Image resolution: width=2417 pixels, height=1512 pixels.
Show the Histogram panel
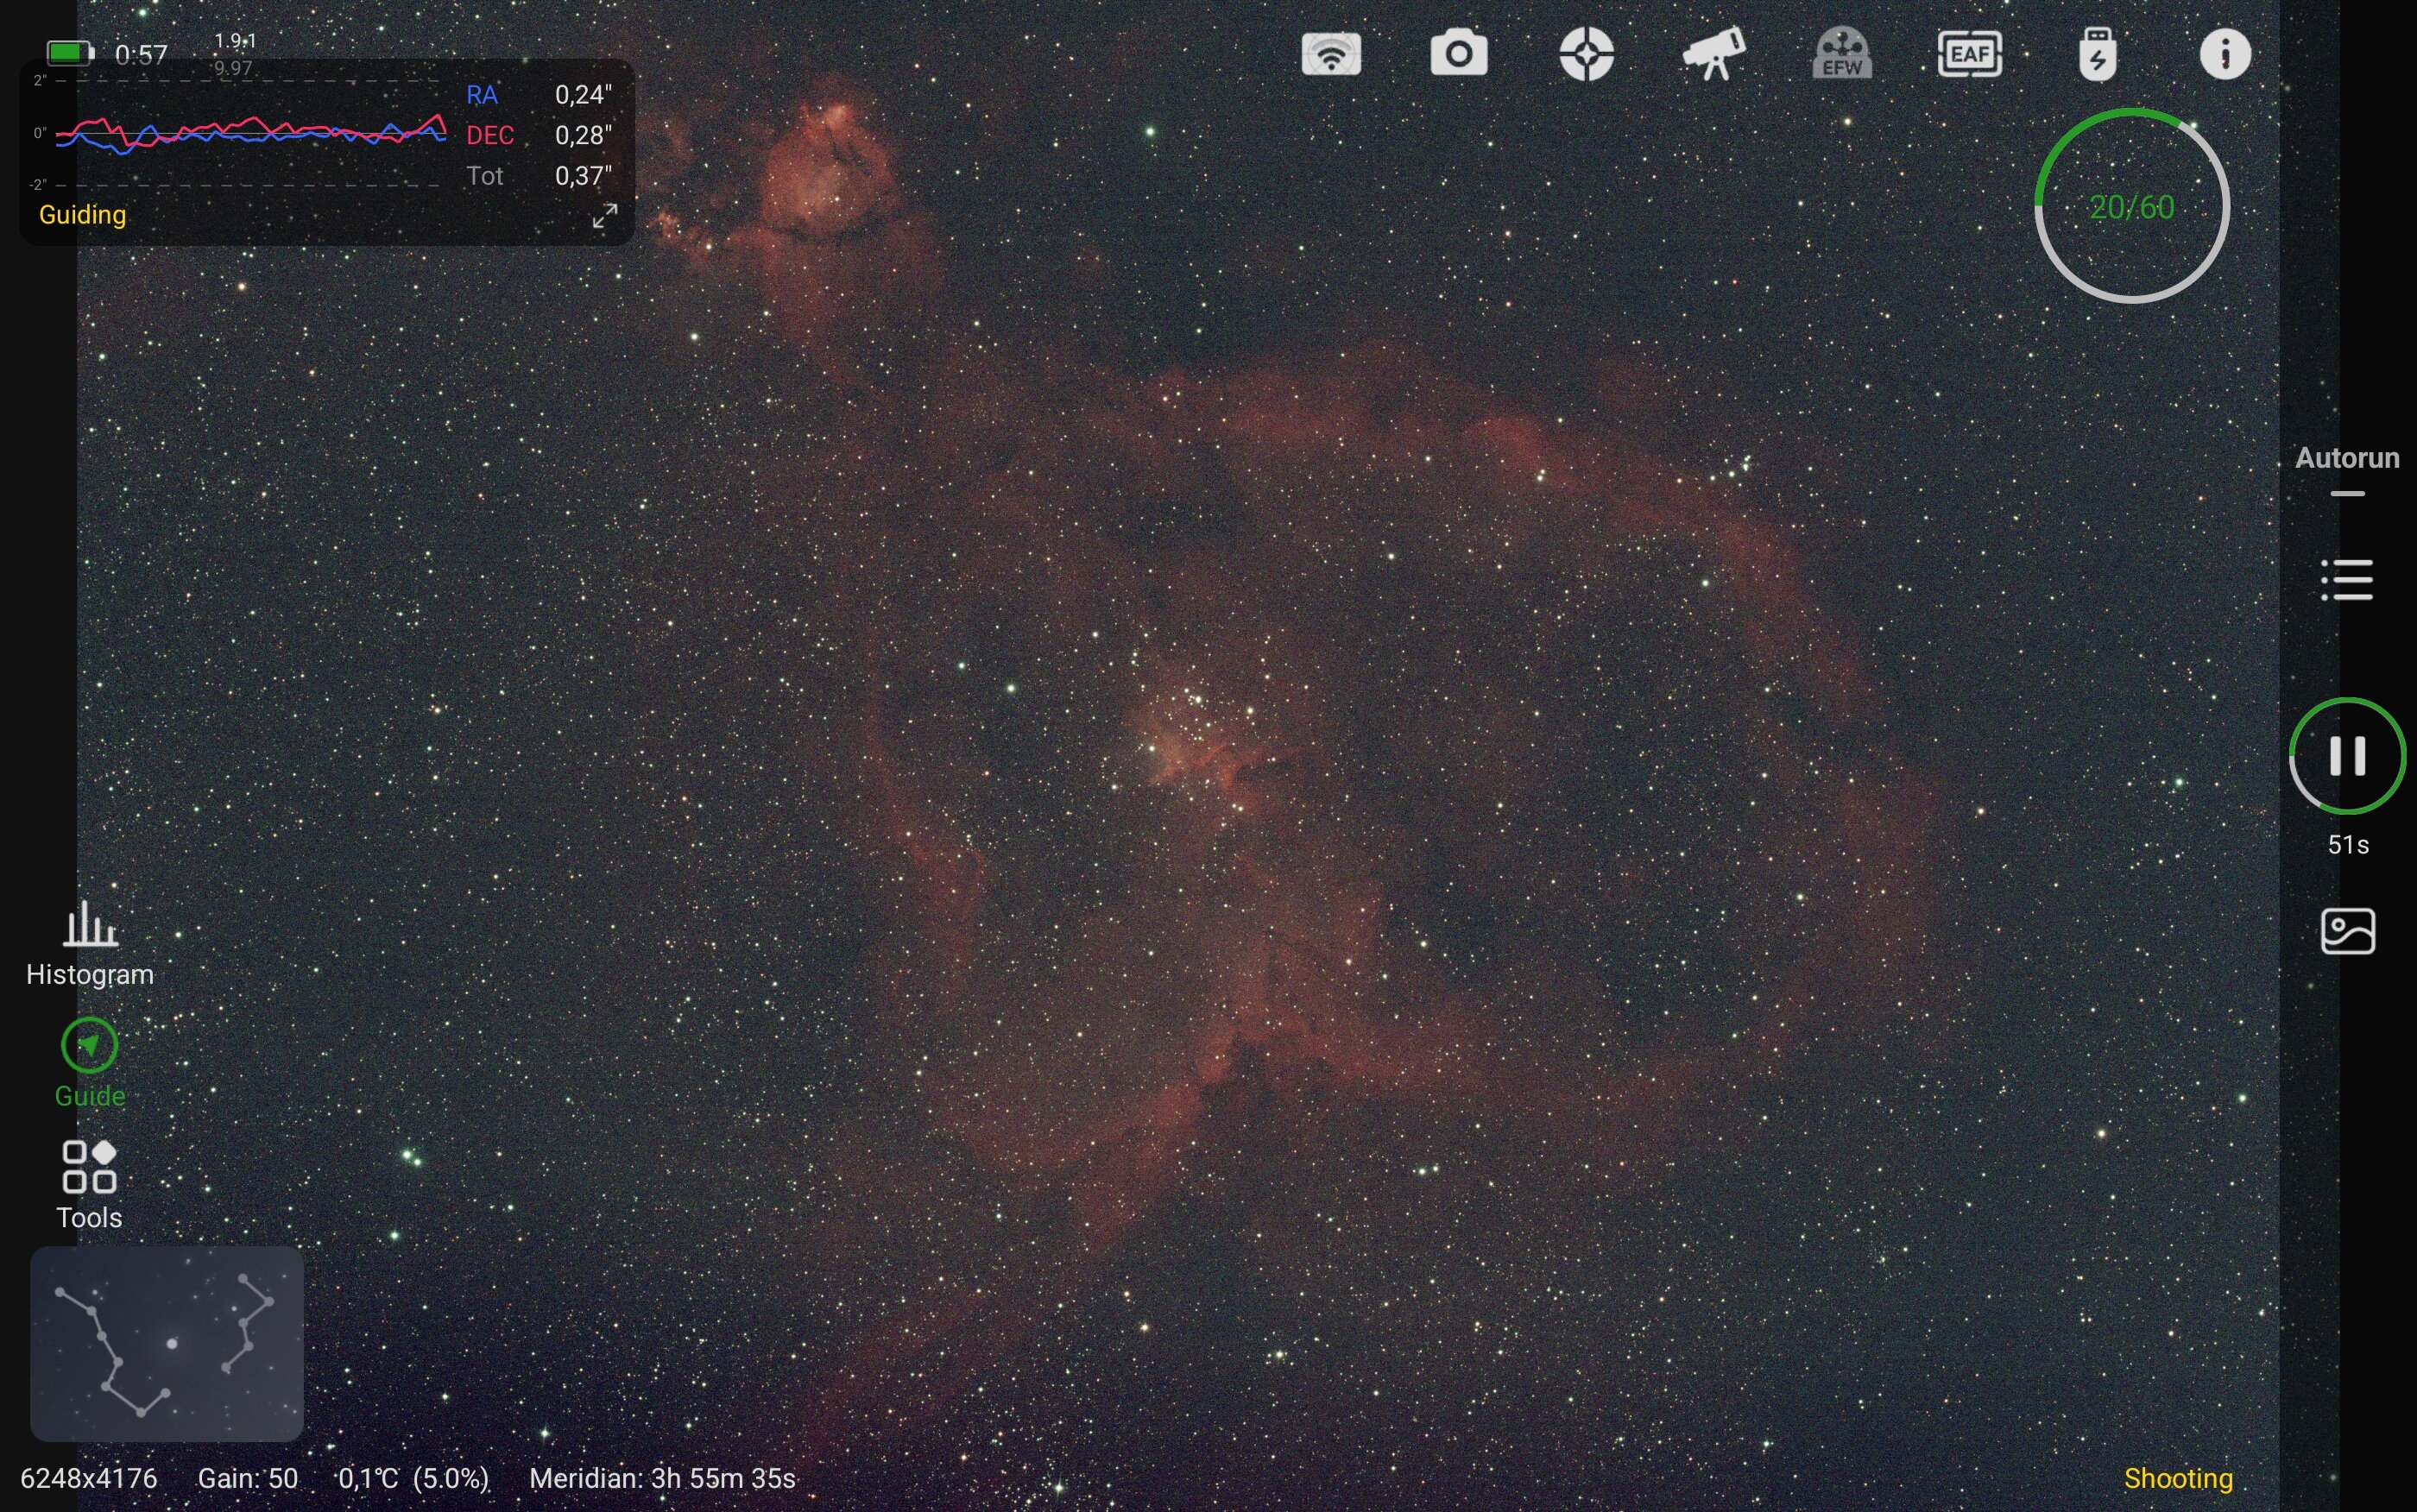click(90, 944)
